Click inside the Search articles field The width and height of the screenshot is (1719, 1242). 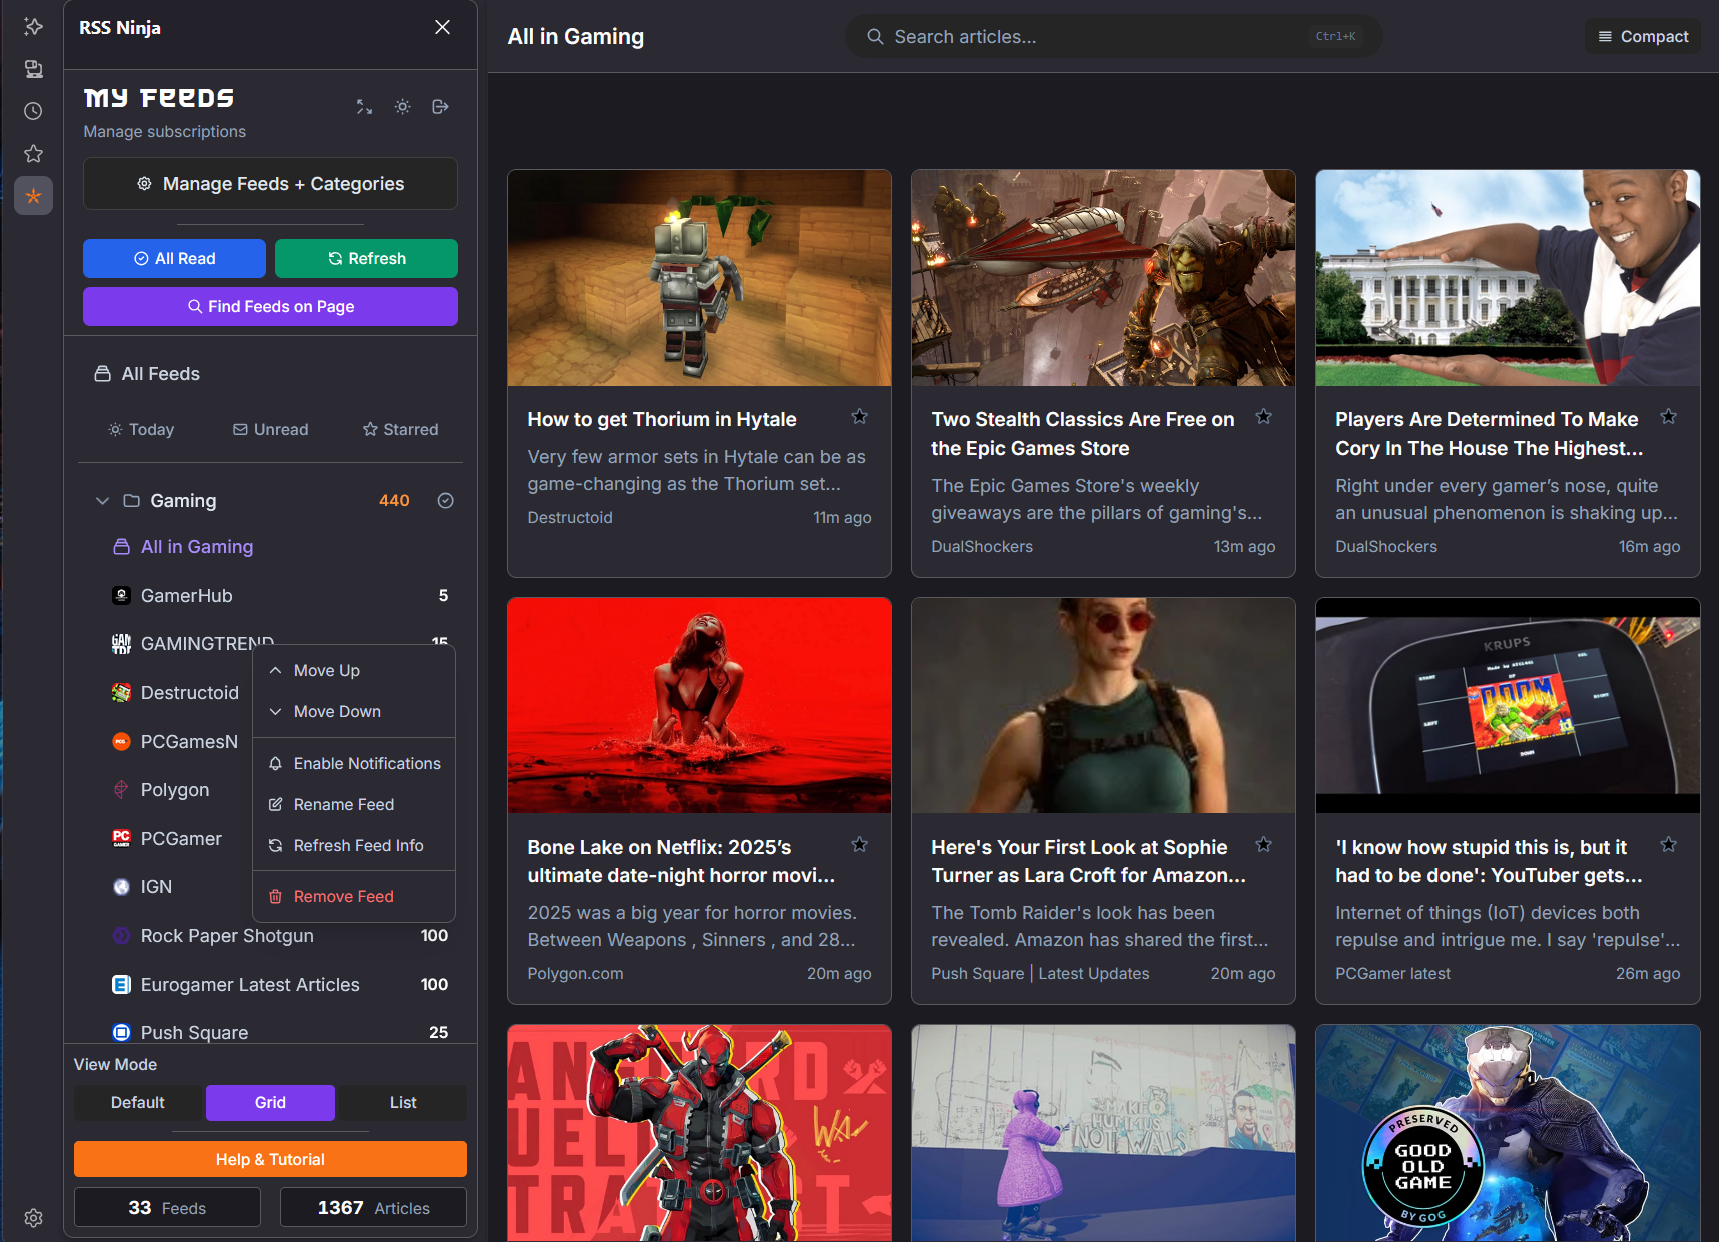1050,36
